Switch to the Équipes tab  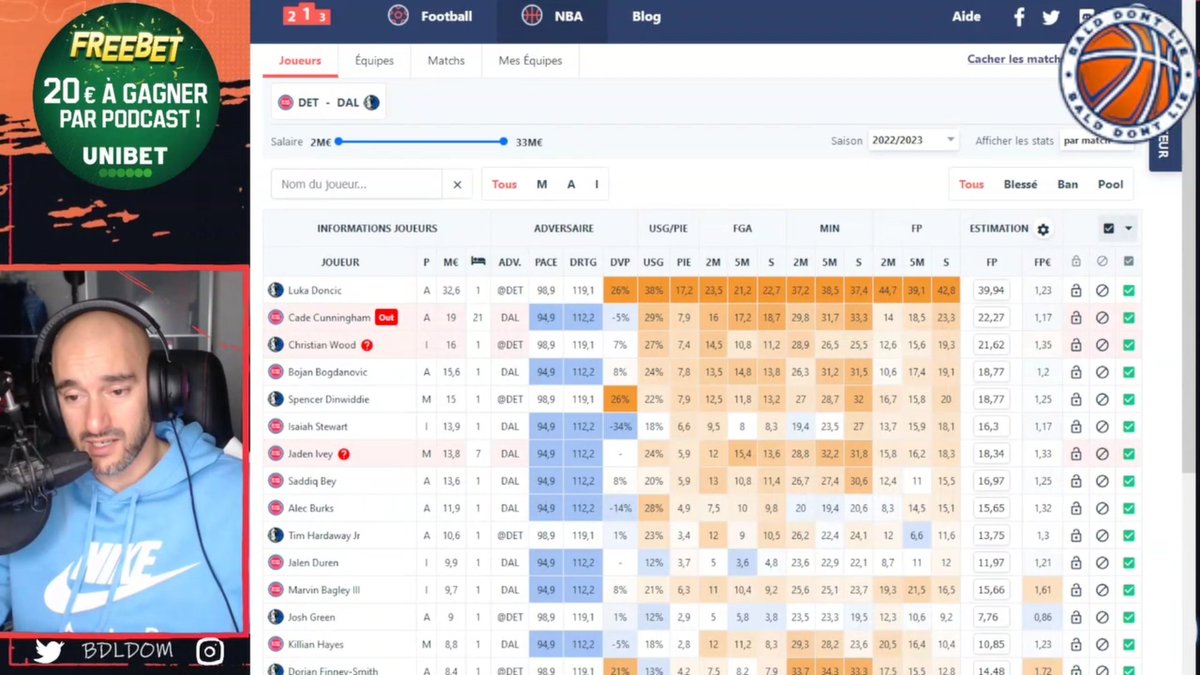[374, 60]
